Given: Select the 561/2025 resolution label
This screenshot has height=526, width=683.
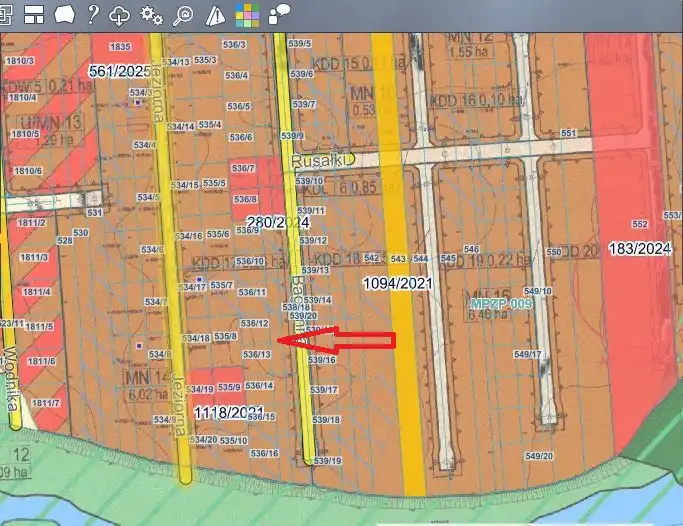Looking at the screenshot, I should pyautogui.click(x=119, y=71).
